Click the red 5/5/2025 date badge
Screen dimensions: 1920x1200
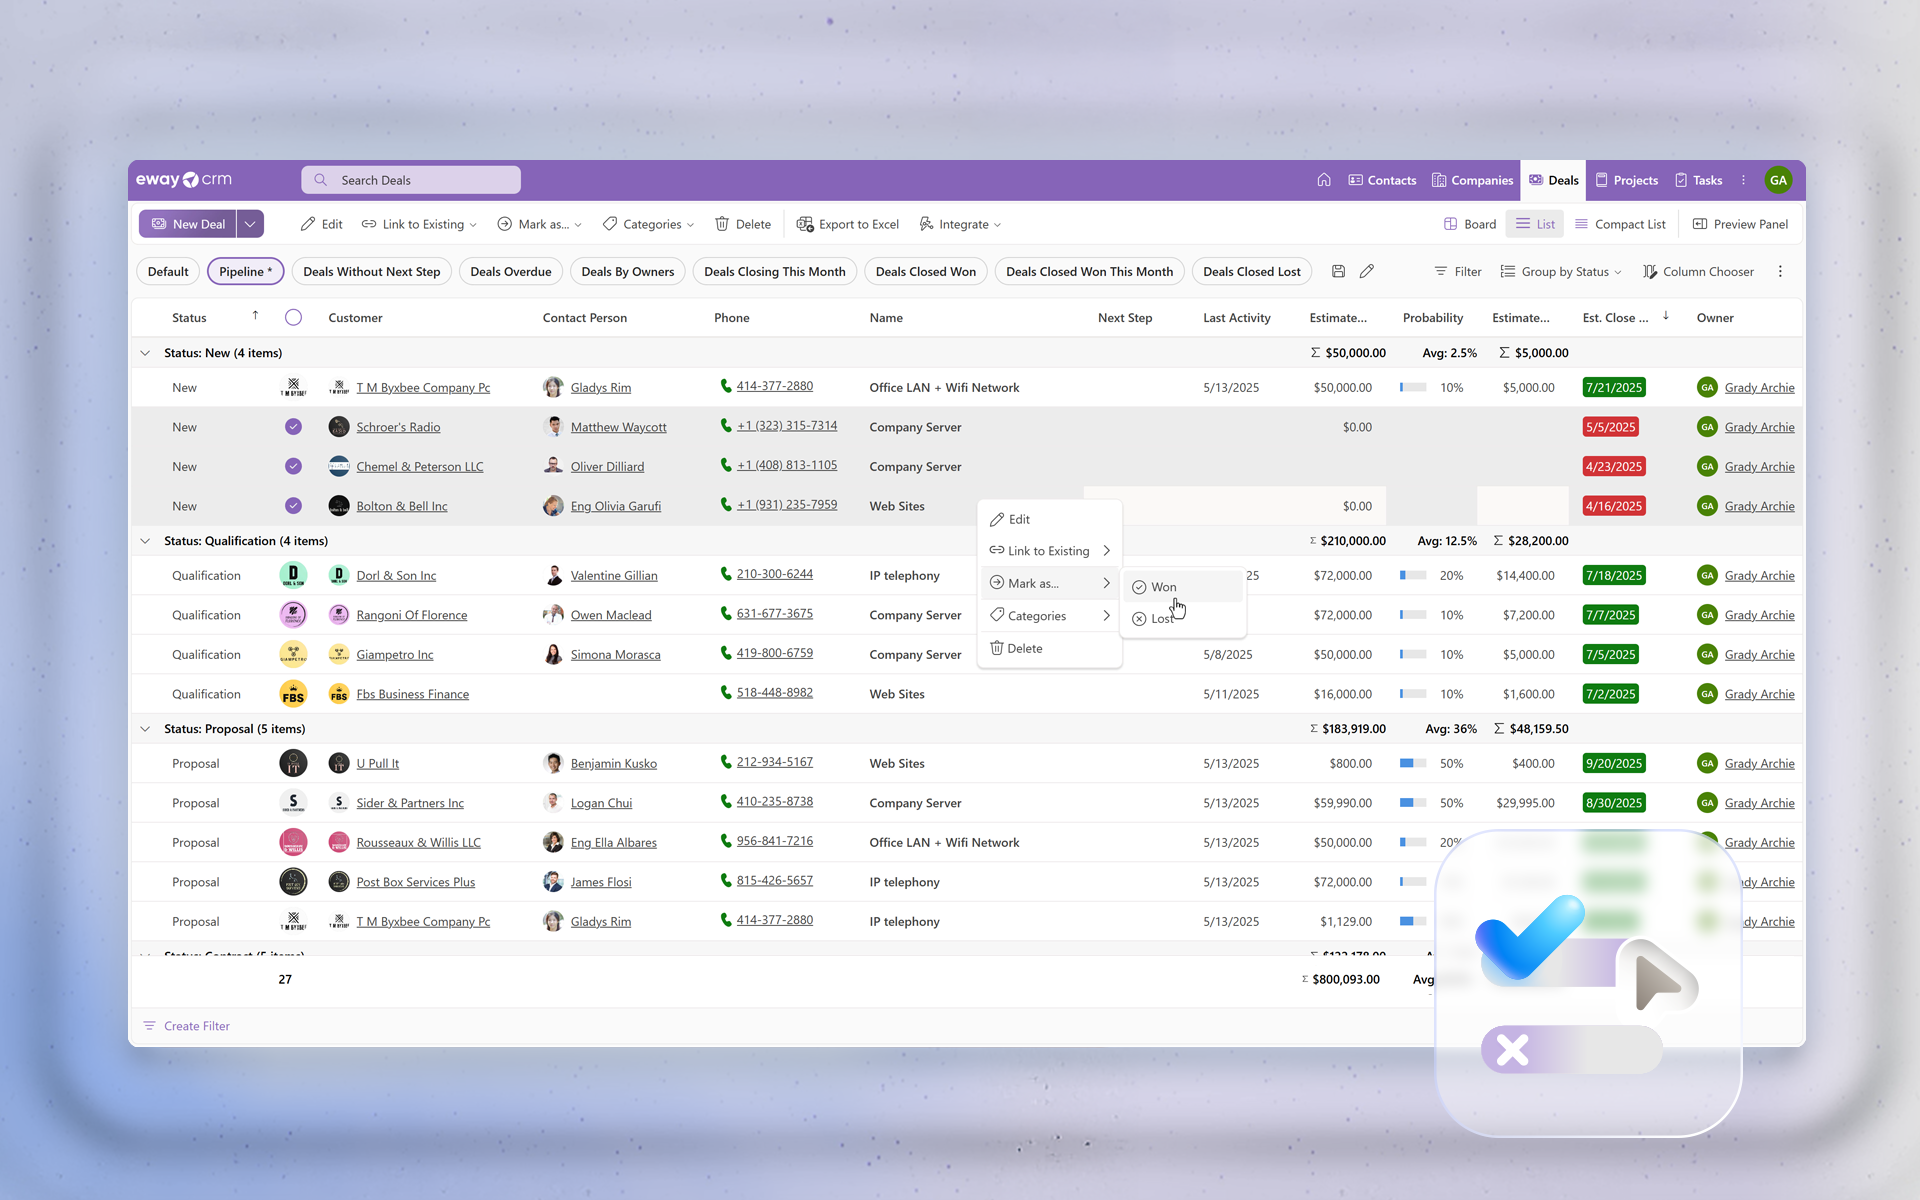pos(1611,427)
